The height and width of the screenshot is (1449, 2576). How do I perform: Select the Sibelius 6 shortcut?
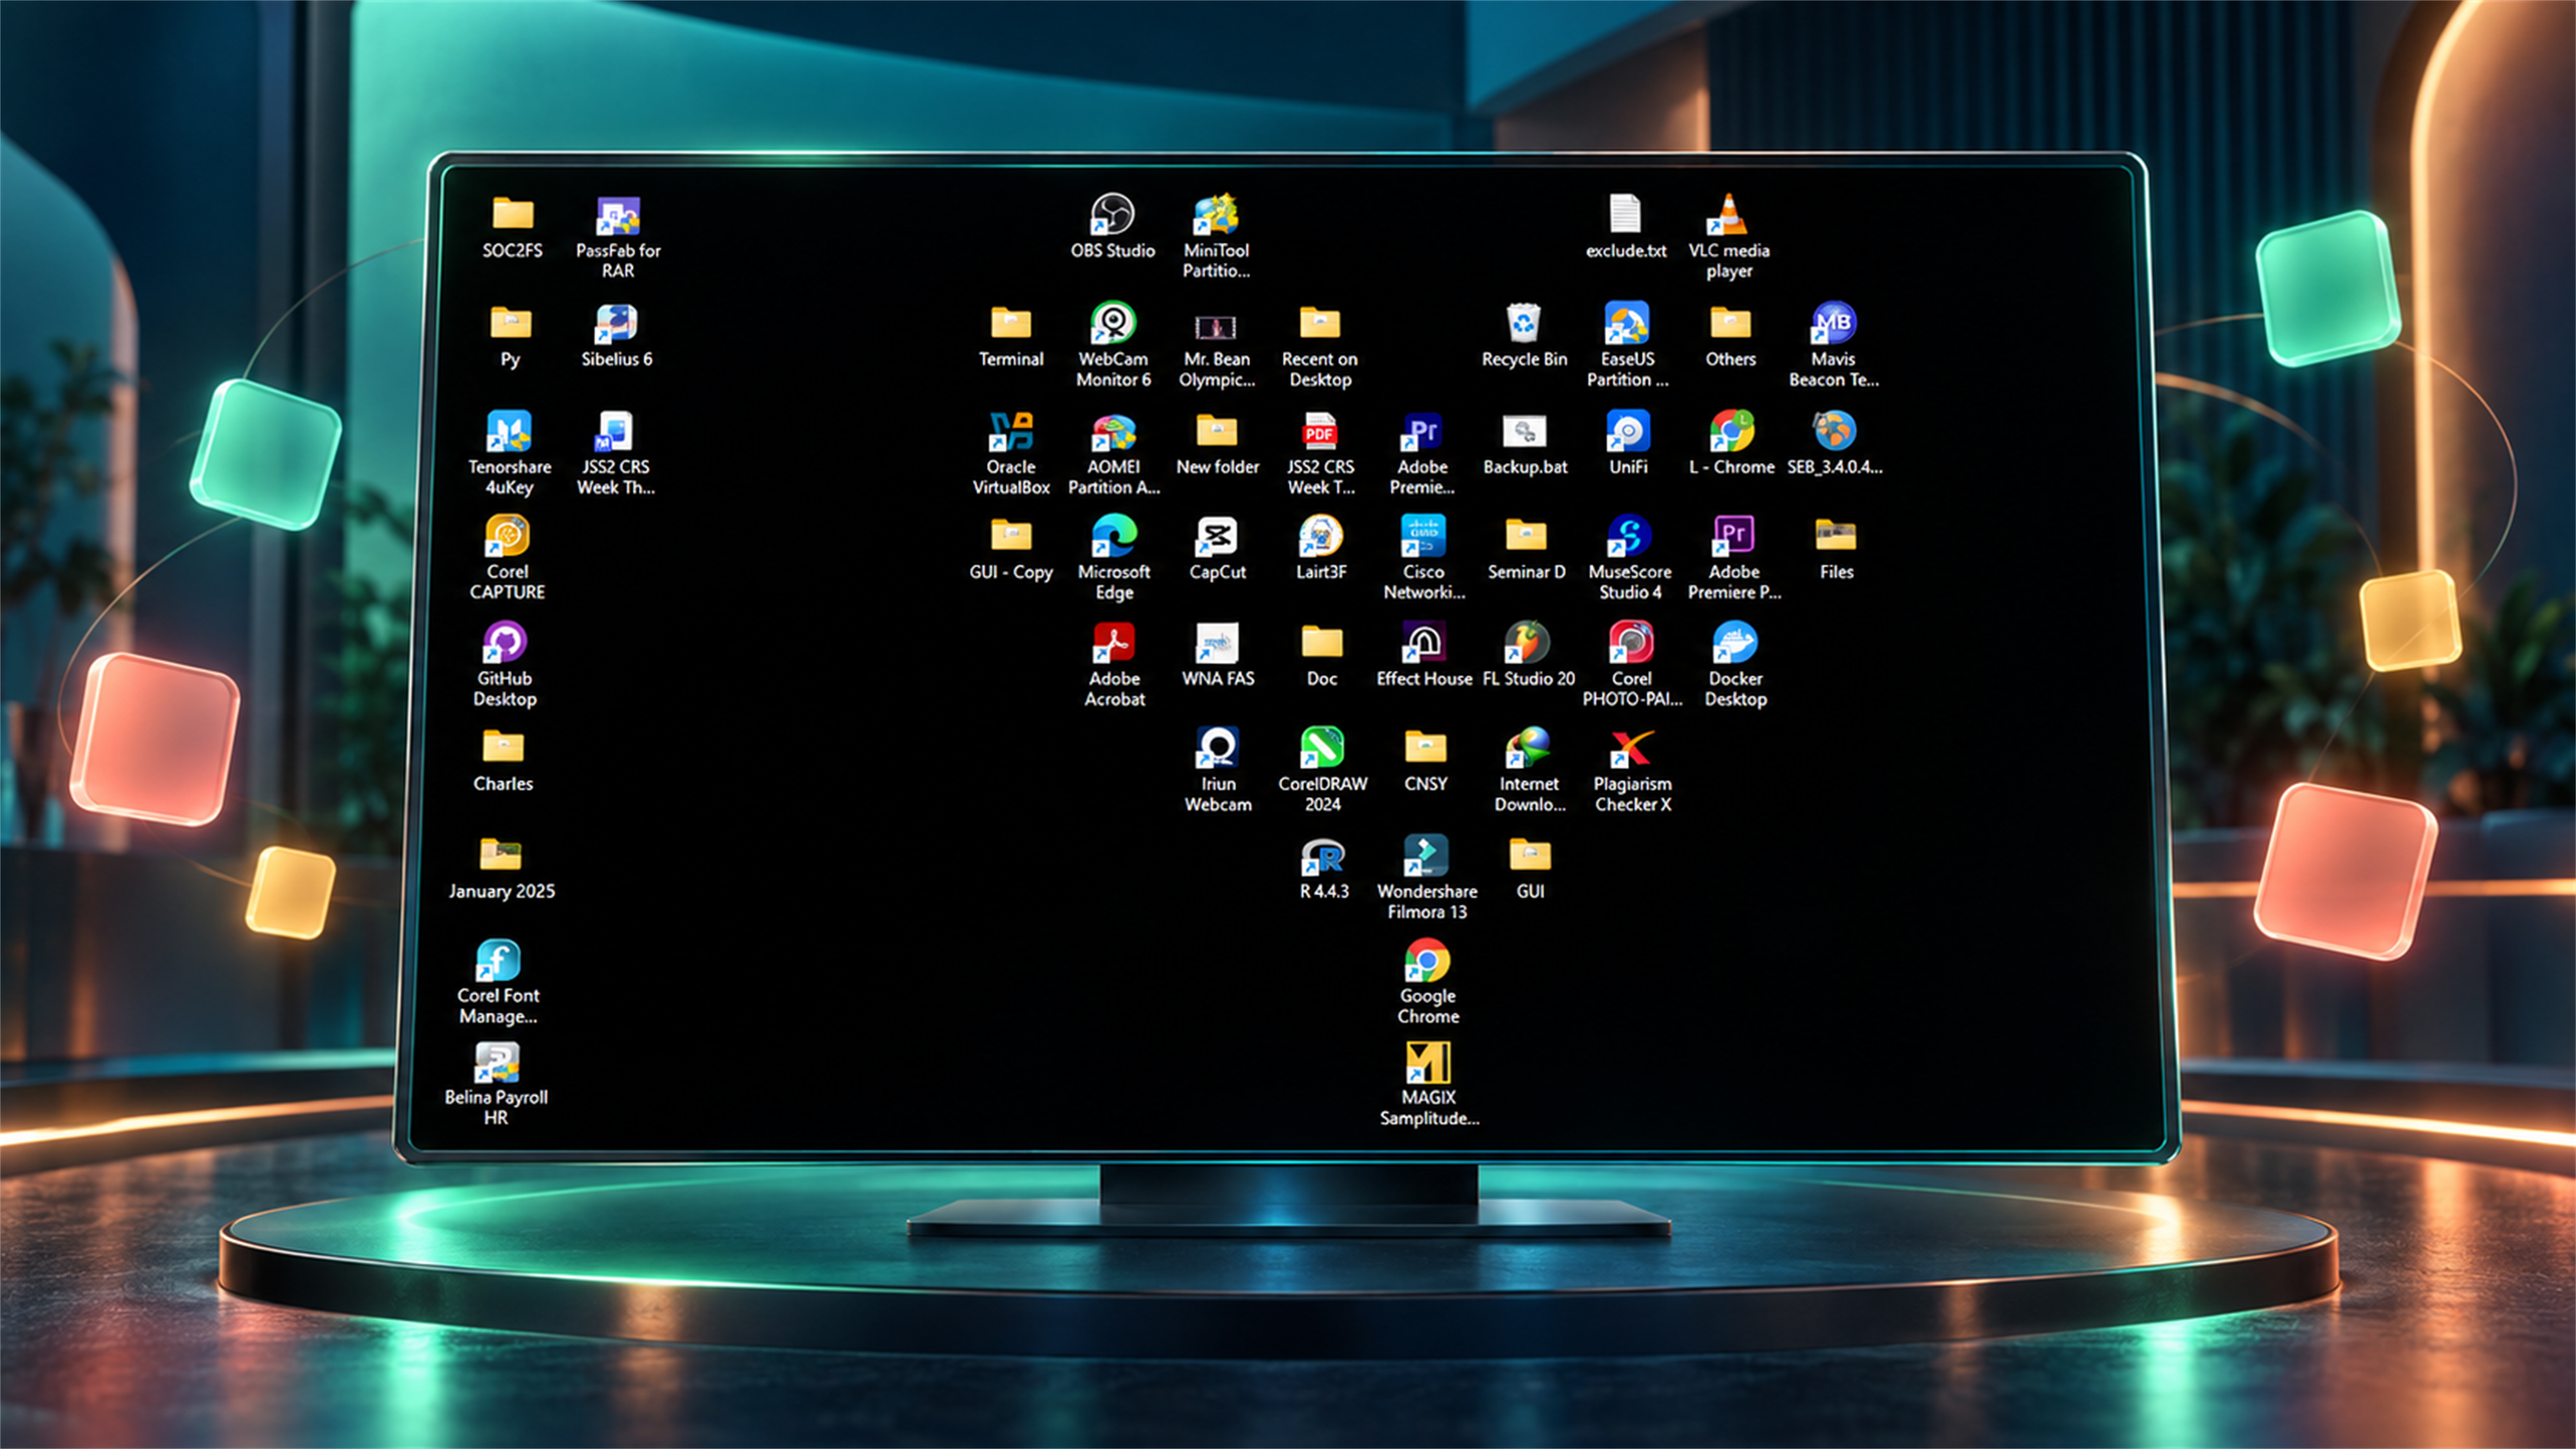(616, 324)
